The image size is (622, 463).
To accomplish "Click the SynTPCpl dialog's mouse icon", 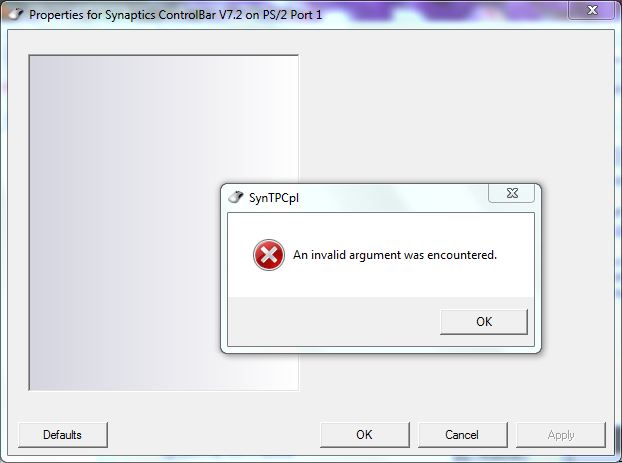I will pyautogui.click(x=236, y=197).
